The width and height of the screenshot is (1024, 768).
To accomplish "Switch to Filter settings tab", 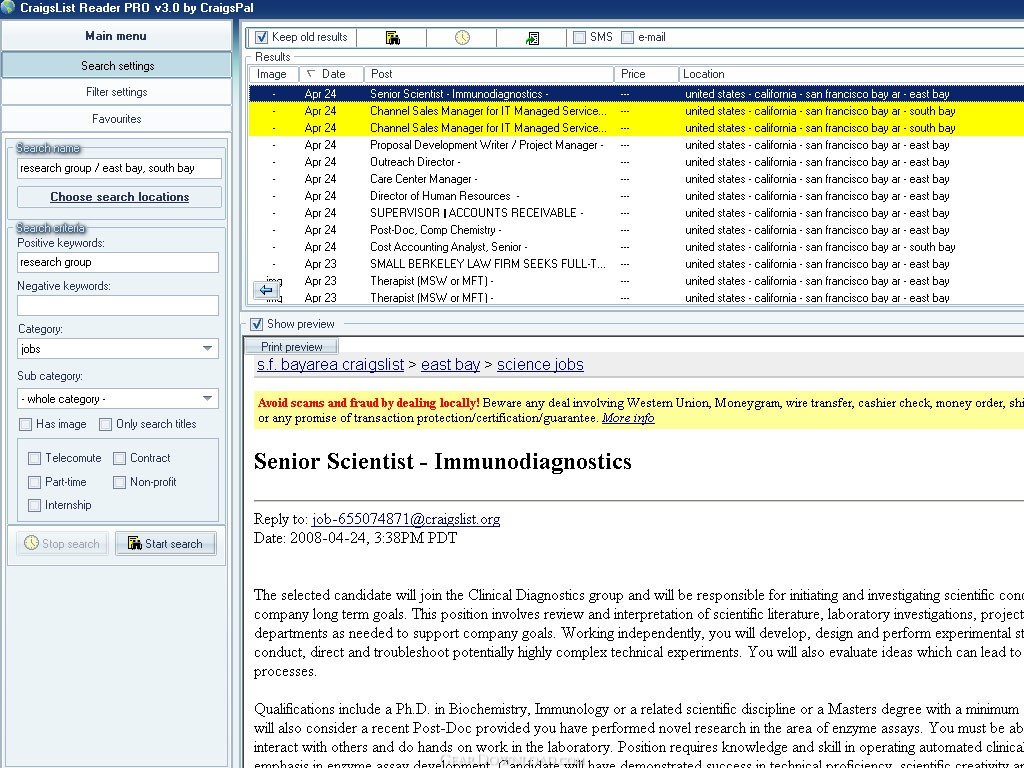I will click(x=116, y=92).
